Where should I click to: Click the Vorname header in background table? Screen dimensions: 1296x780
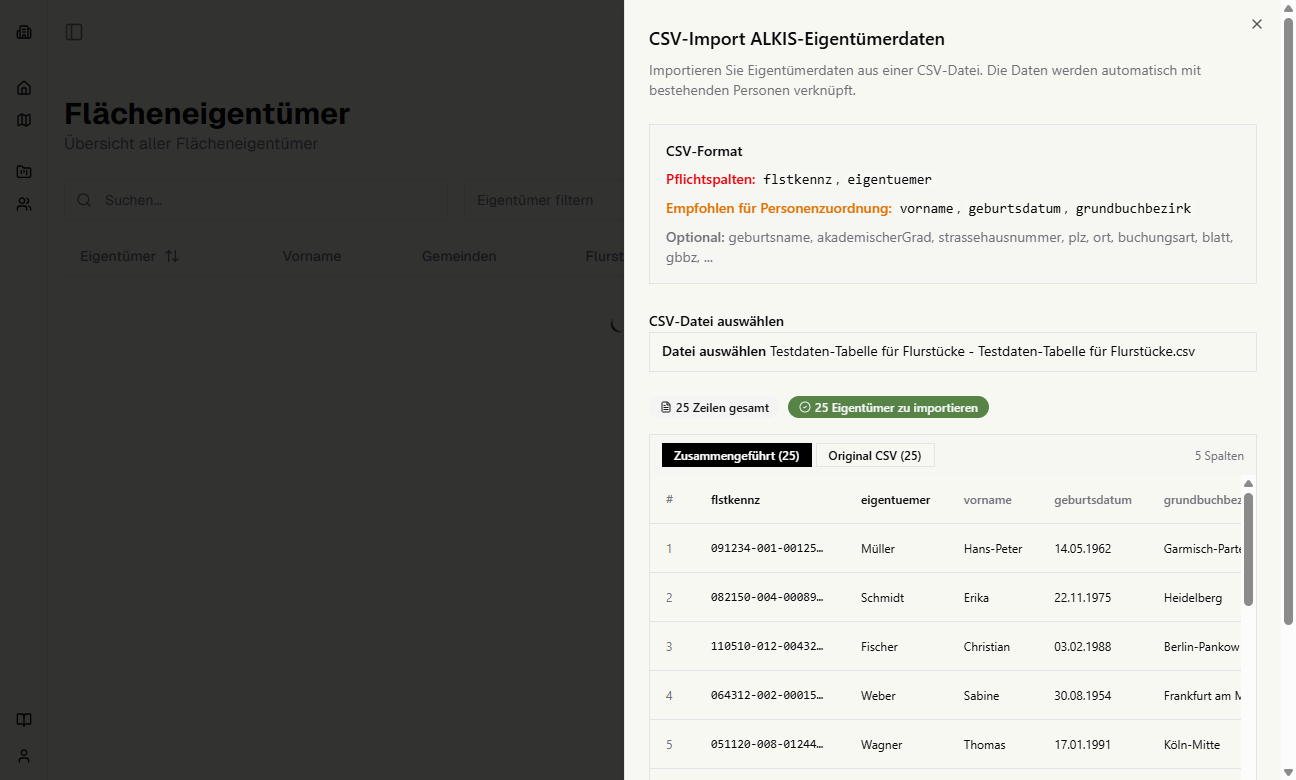(312, 256)
